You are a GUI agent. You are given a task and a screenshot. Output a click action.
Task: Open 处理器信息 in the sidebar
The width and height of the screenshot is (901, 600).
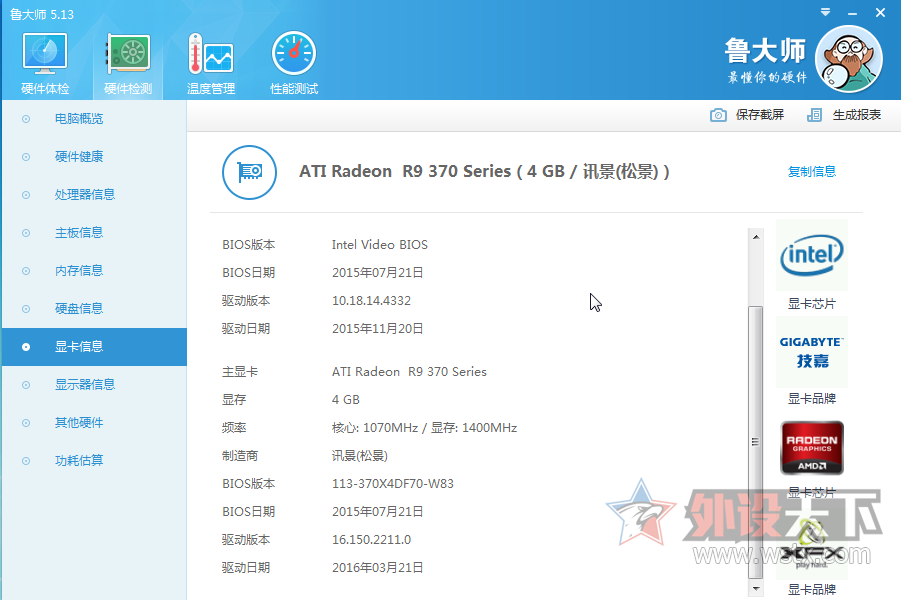(94, 195)
